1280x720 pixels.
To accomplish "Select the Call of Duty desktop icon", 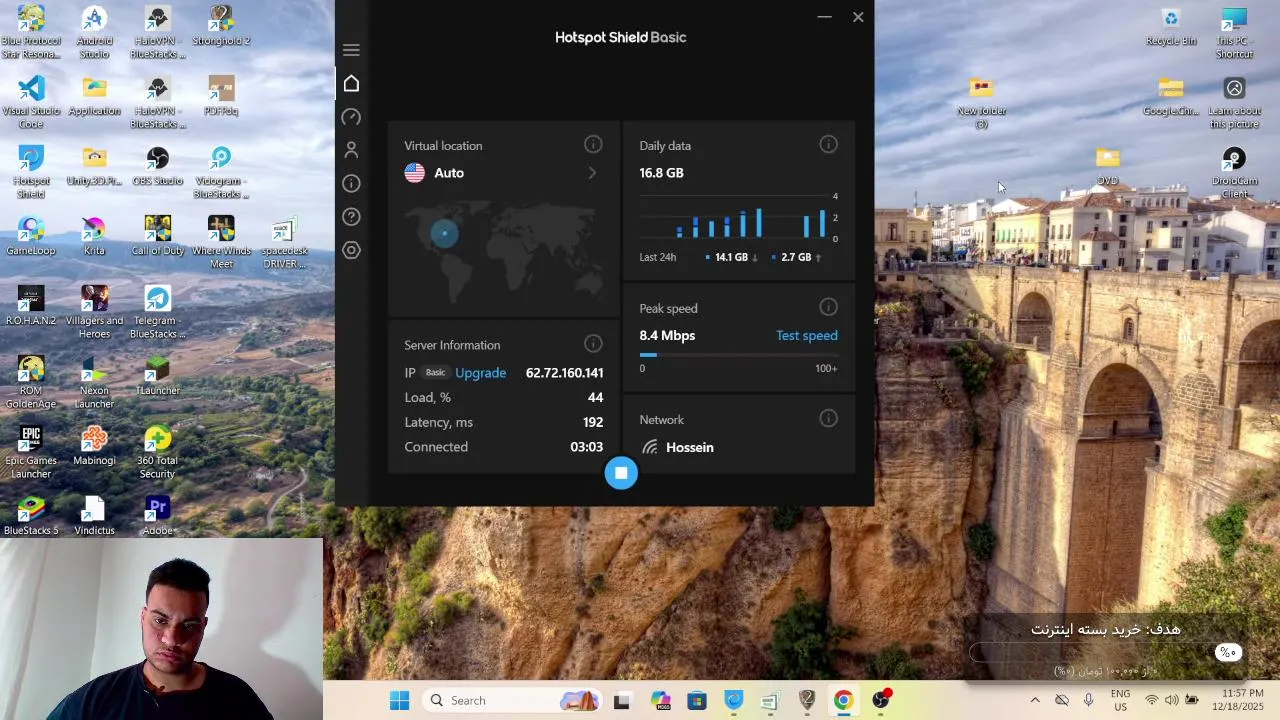I will (x=158, y=237).
